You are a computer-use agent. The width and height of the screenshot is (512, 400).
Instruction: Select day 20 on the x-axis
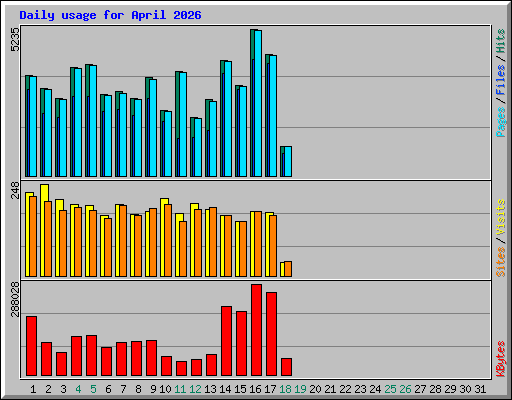click(x=315, y=389)
